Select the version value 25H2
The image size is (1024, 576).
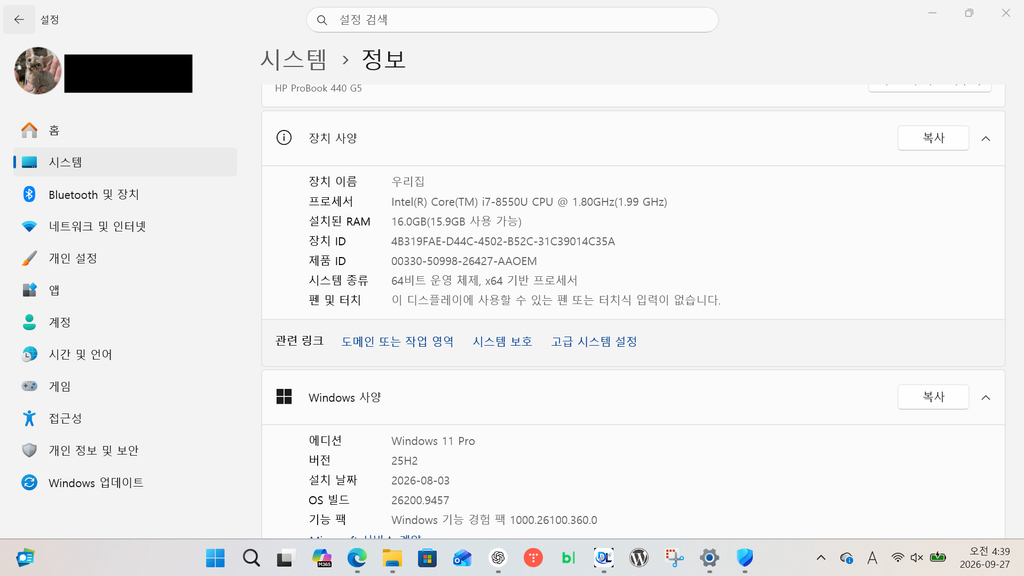point(404,460)
